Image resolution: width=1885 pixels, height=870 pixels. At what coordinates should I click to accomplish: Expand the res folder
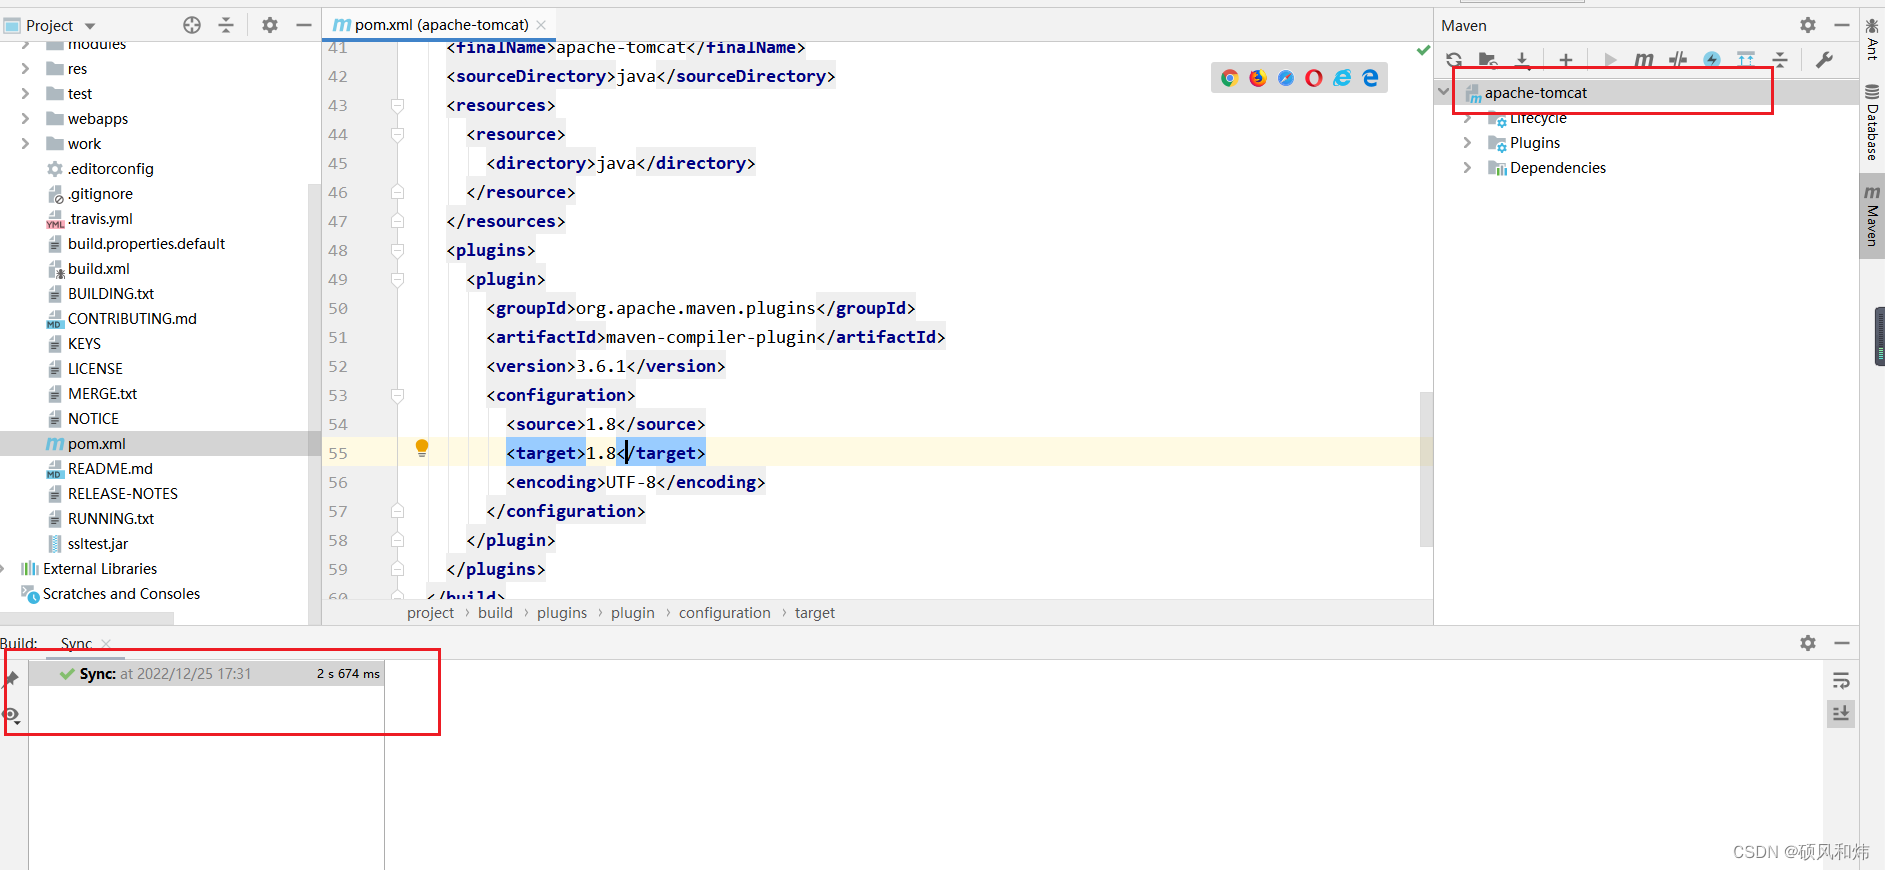click(25, 69)
